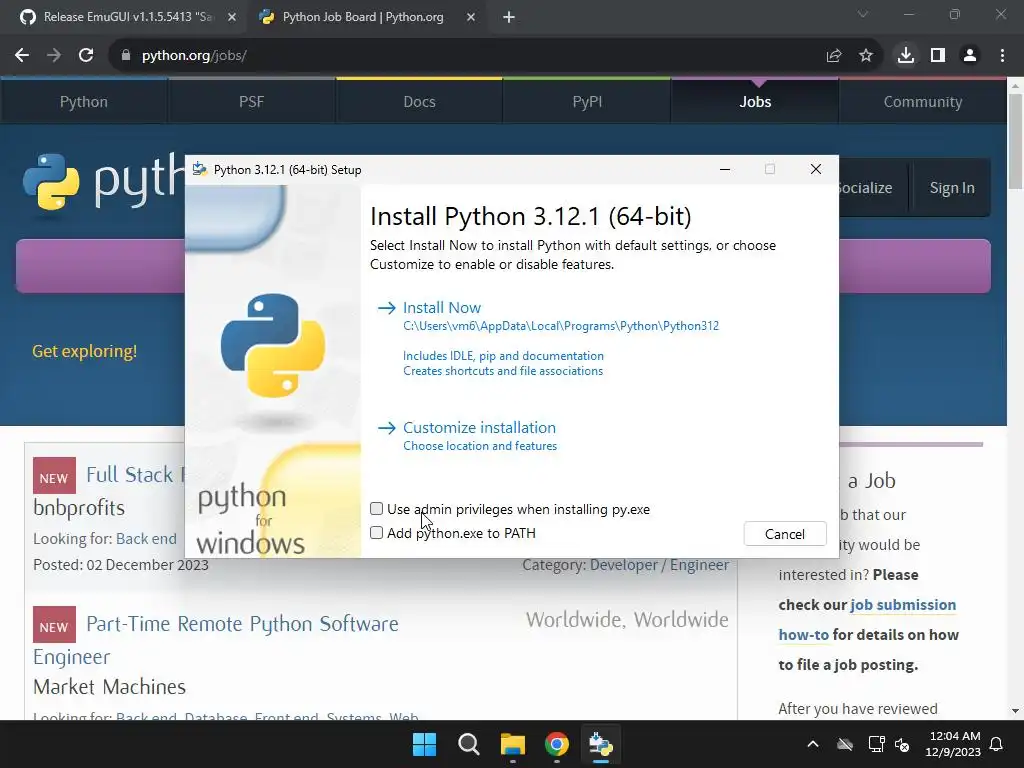Open the Chrome tab search chevron
The image size is (1024, 768).
[x=863, y=14]
